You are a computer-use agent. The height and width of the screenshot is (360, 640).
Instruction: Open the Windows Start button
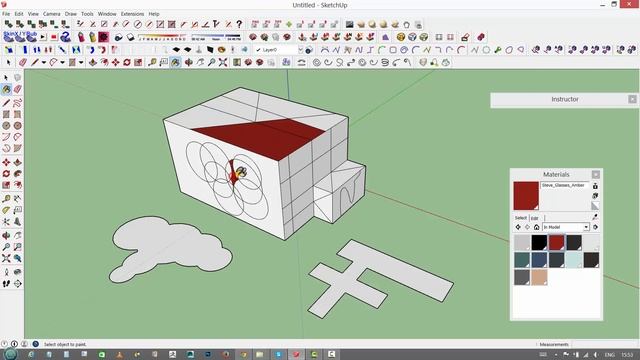pos(10,354)
